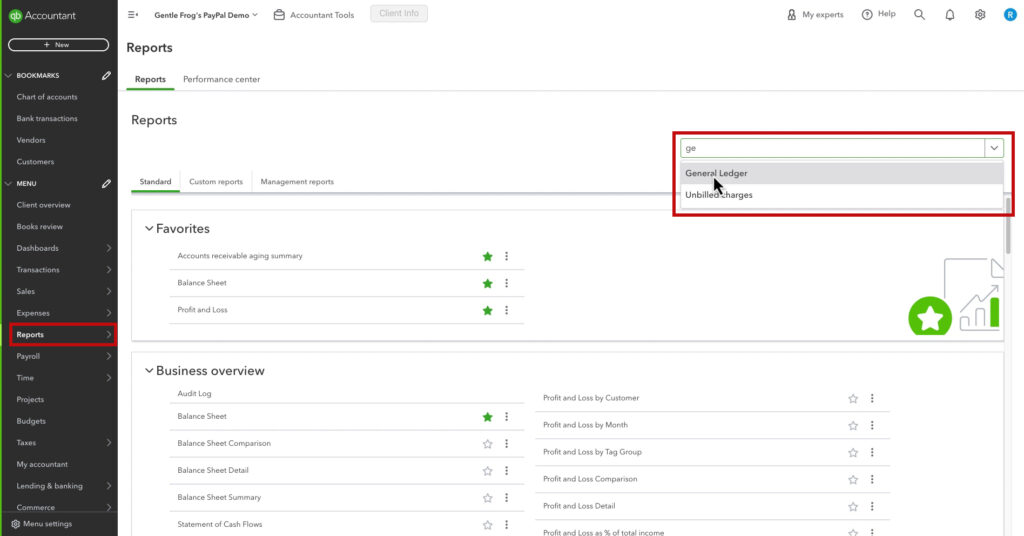The image size is (1024, 536).
Task: Expand the Dashboards submenu
Action: pyautogui.click(x=108, y=248)
